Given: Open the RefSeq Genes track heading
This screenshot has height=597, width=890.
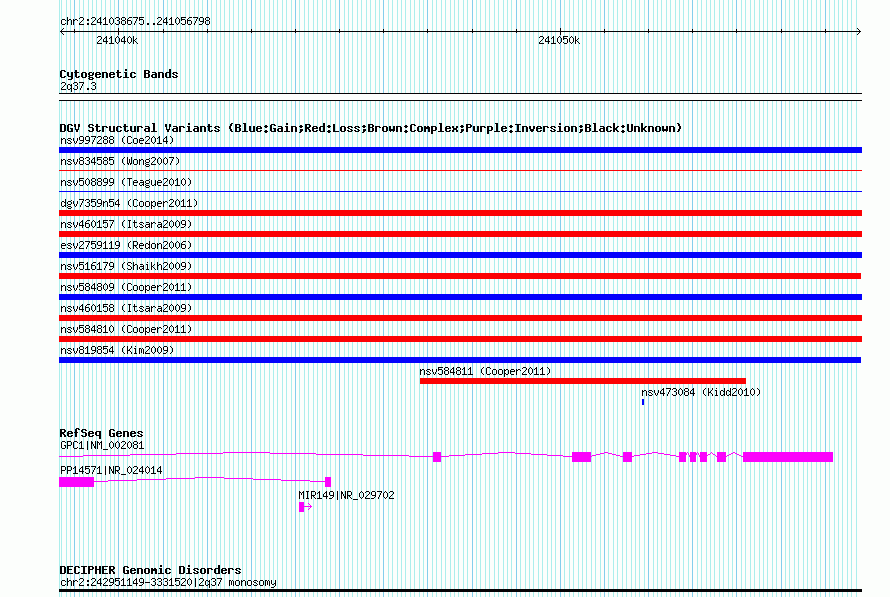Looking at the screenshot, I should click(x=101, y=433).
